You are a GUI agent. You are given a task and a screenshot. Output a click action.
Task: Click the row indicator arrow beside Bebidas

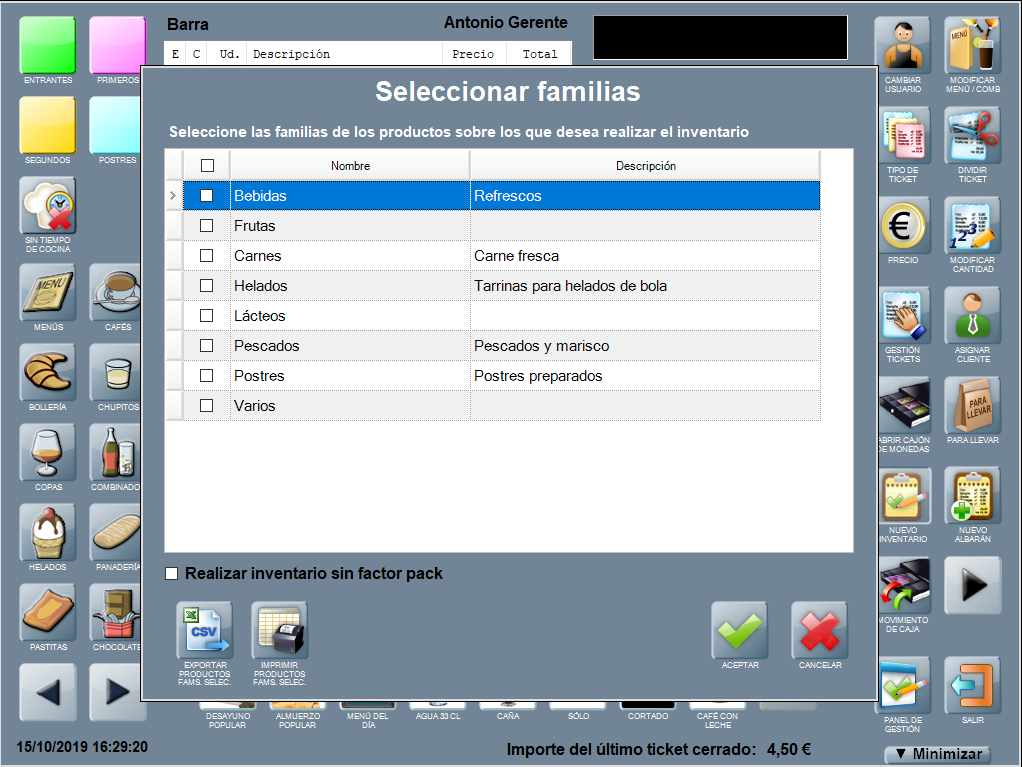coord(174,196)
